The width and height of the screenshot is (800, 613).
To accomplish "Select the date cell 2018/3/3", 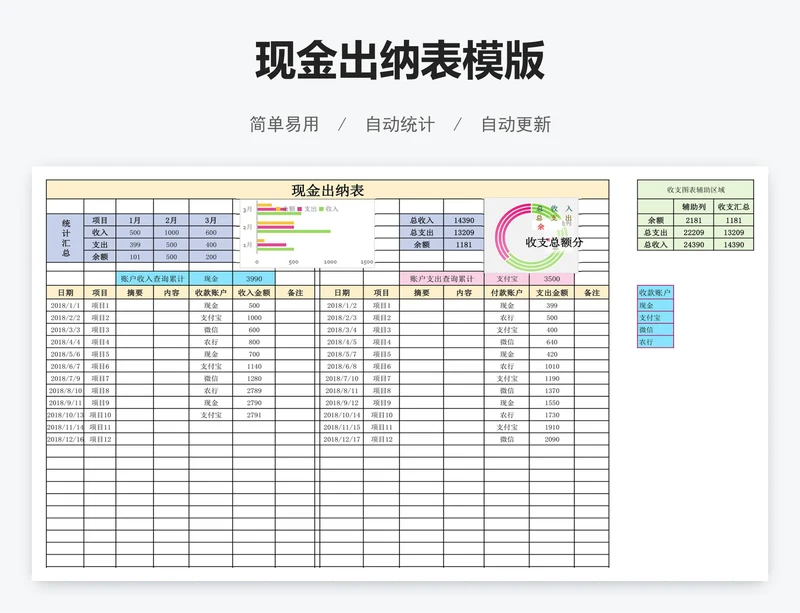I will click(x=65, y=330).
